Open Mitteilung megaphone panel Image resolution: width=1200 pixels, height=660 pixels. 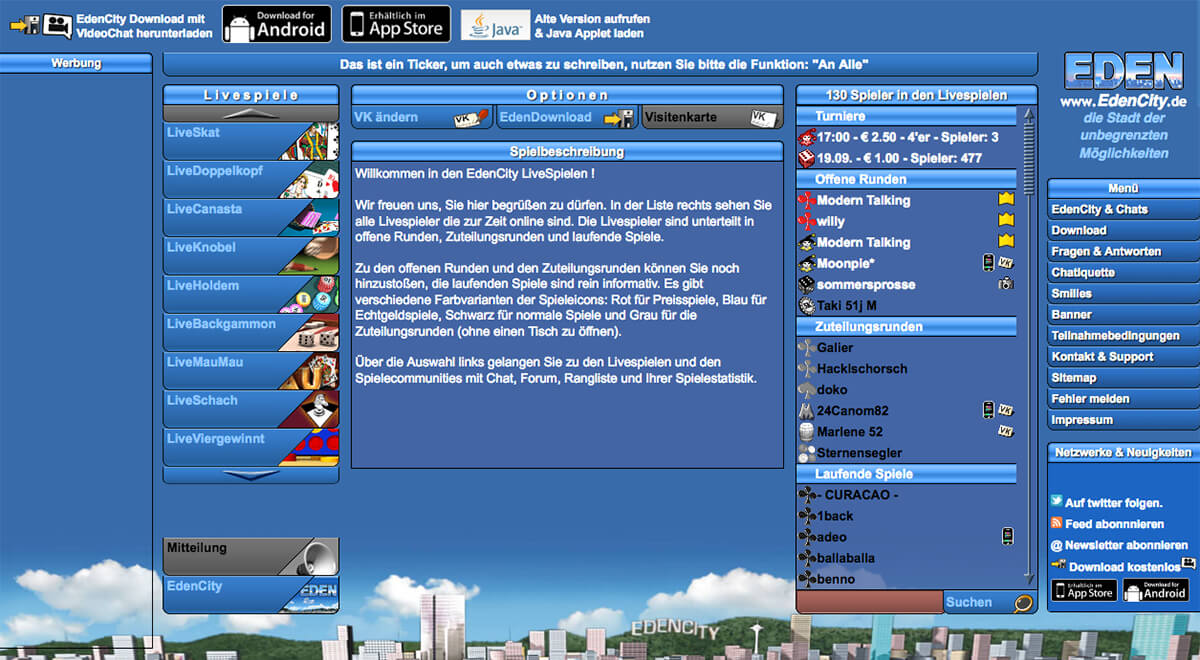(251, 556)
